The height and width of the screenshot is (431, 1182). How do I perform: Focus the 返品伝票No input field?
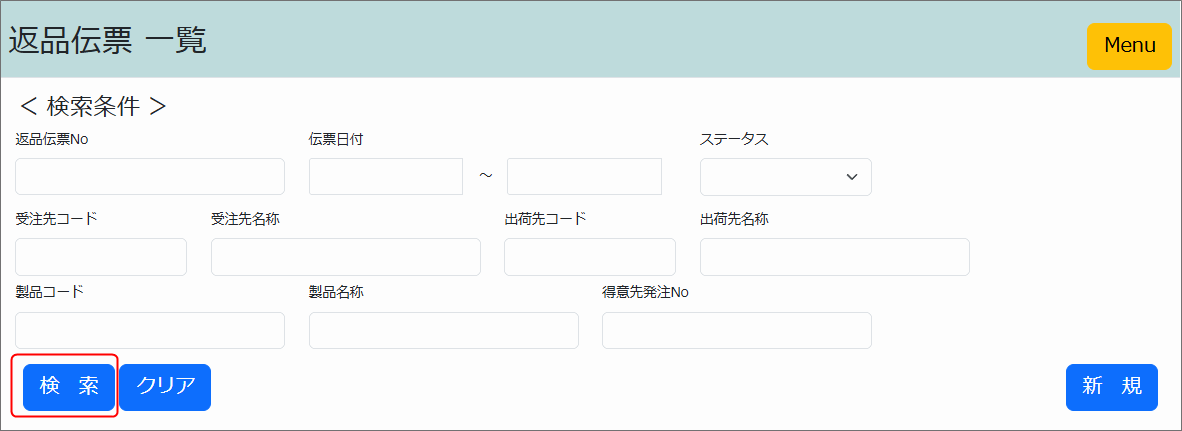tap(150, 177)
